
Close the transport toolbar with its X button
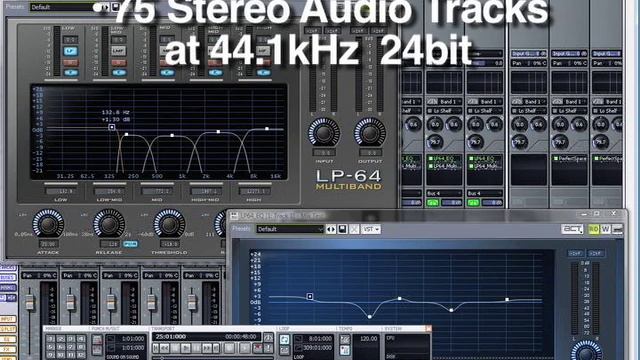pyautogui.click(x=429, y=328)
